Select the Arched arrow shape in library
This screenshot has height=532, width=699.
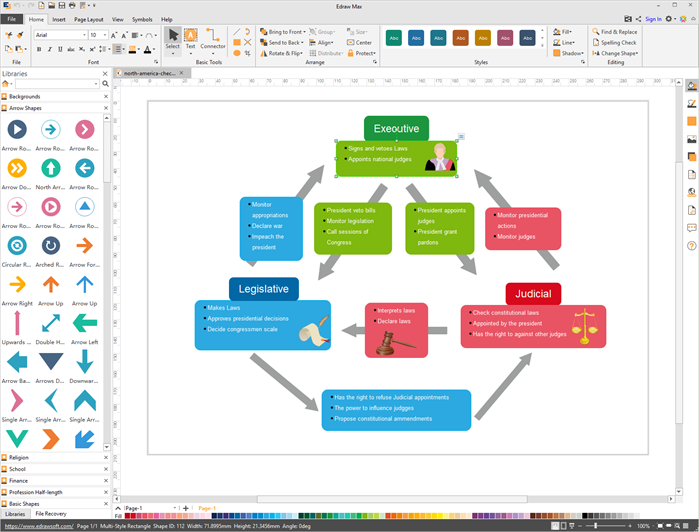51,246
